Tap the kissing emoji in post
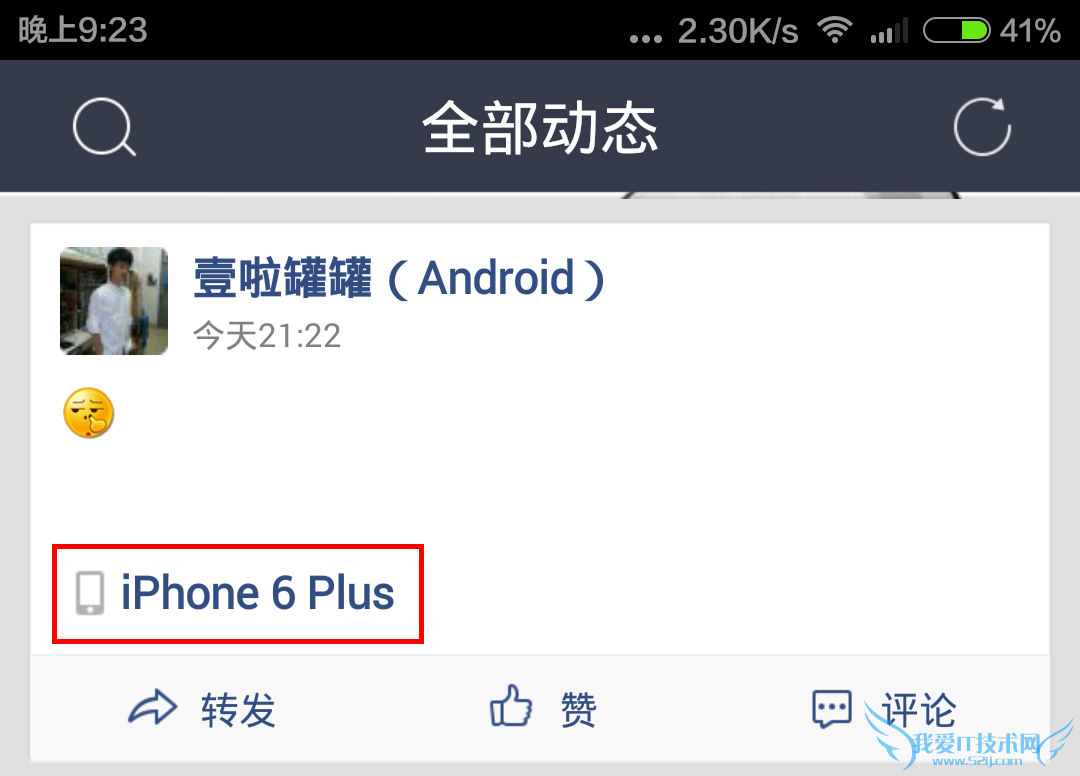Viewport: 1080px width, 776px height. coord(89,412)
